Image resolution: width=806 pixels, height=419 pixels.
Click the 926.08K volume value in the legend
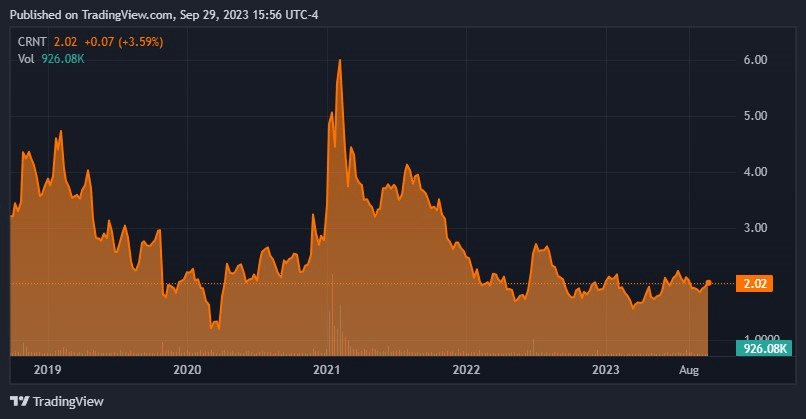tap(63, 59)
